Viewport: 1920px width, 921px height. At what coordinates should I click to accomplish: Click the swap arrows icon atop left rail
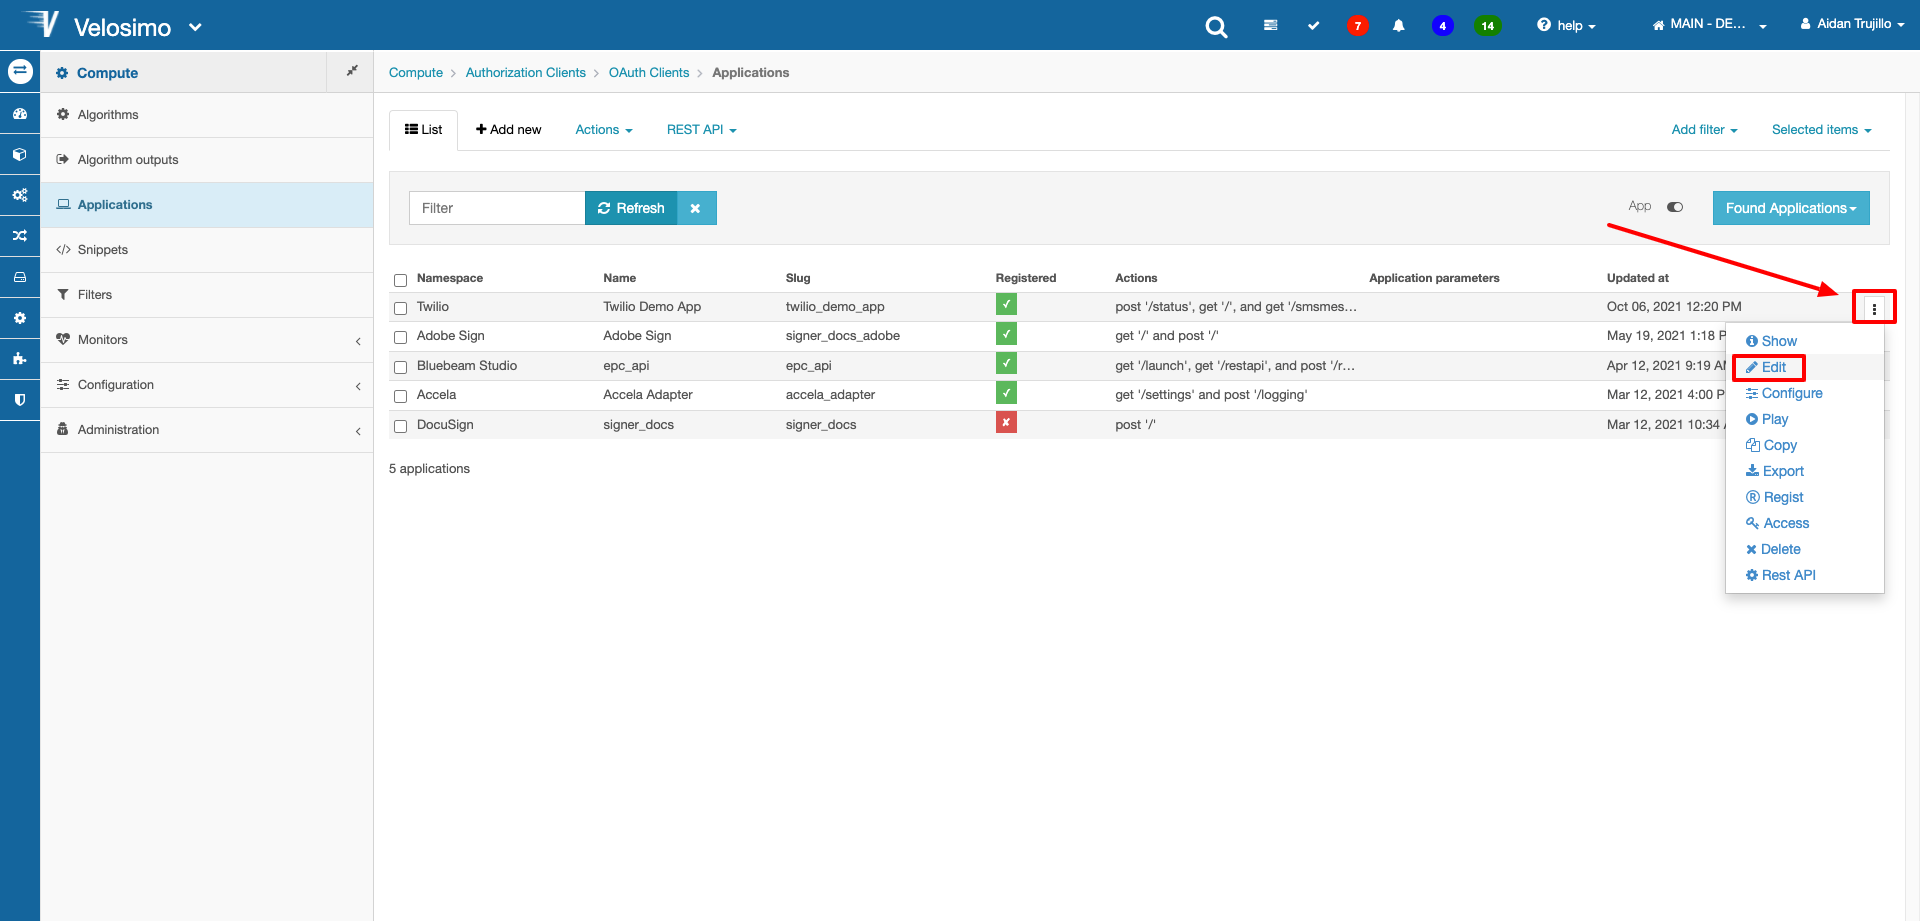click(20, 71)
